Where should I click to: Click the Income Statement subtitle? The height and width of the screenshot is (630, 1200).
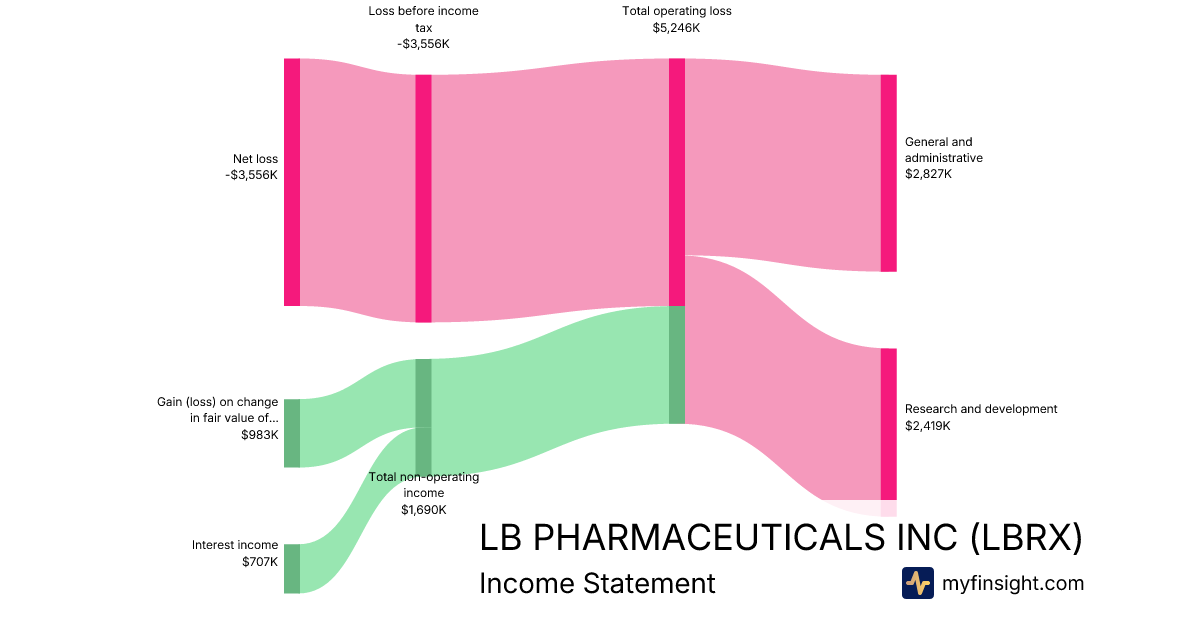pos(597,583)
